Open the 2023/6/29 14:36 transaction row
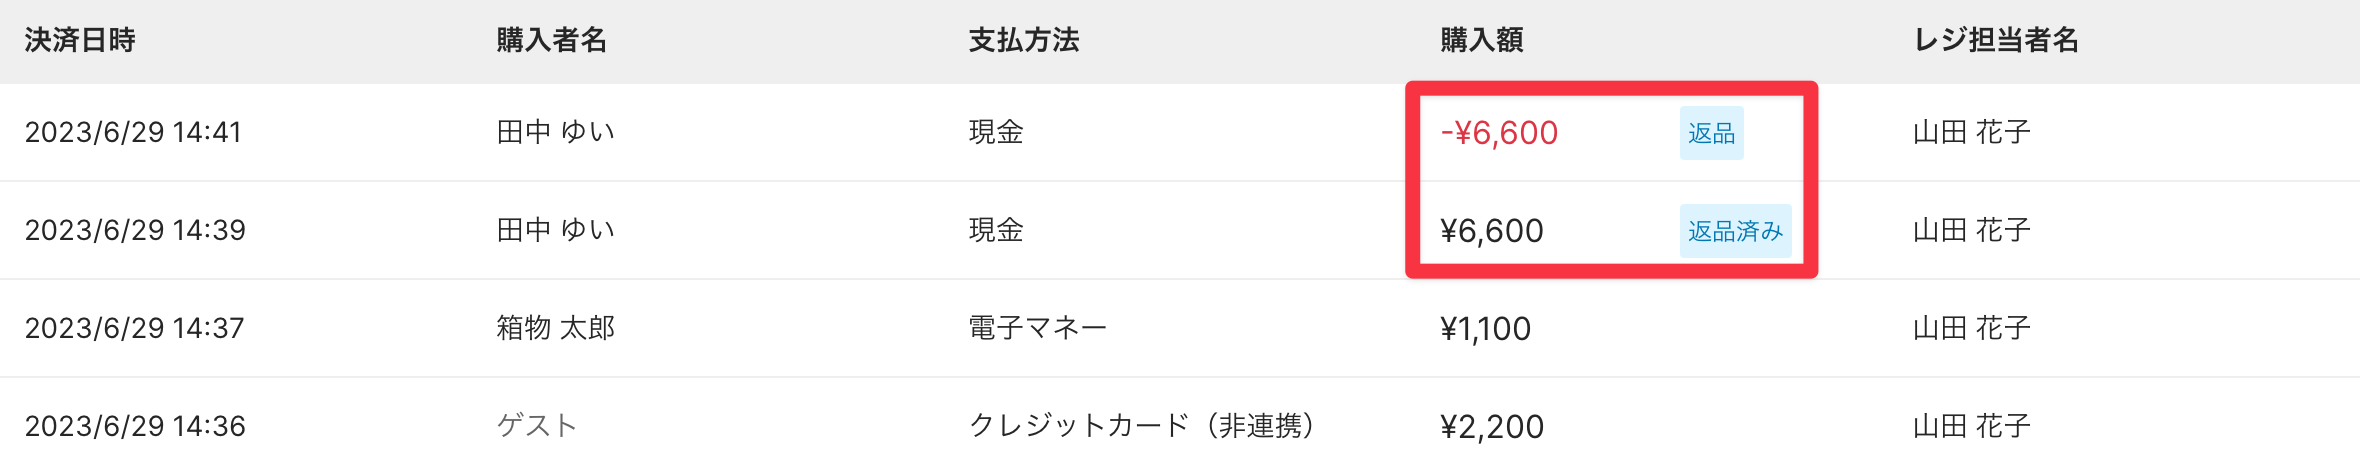The height and width of the screenshot is (470, 2360). pos(135,427)
